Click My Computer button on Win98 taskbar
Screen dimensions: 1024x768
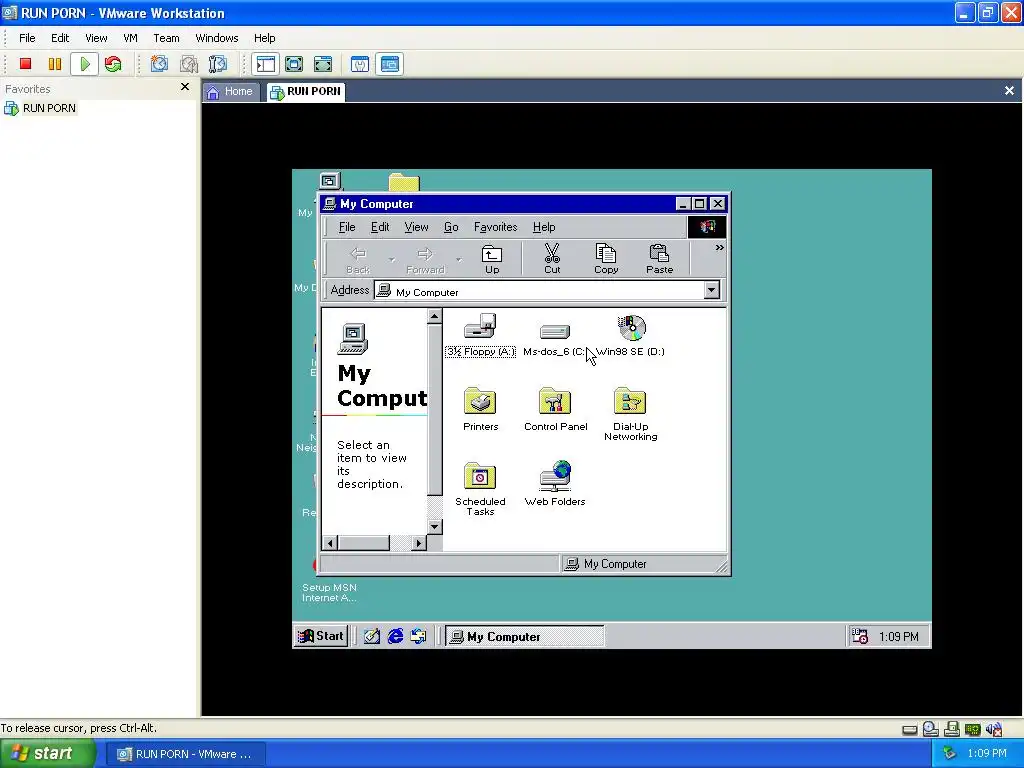pyautogui.click(x=524, y=637)
